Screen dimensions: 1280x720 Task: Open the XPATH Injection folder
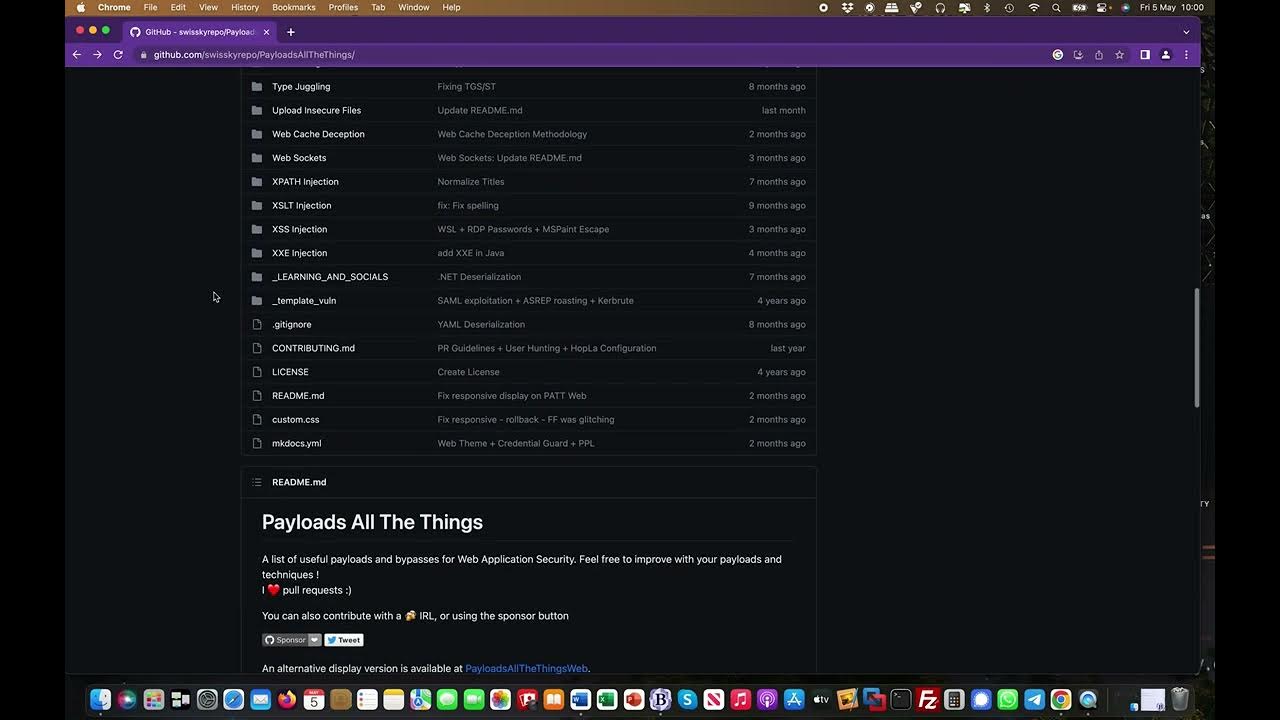pyautogui.click(x=305, y=182)
